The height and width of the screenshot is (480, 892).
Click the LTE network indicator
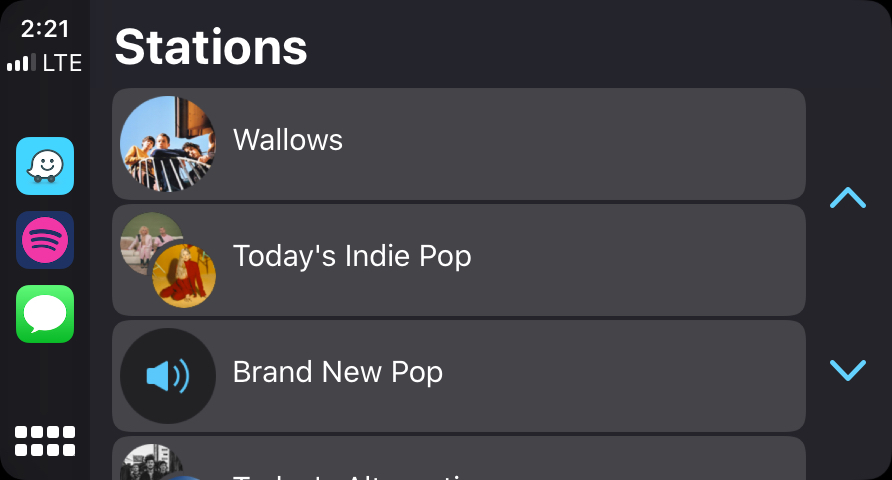[62, 64]
